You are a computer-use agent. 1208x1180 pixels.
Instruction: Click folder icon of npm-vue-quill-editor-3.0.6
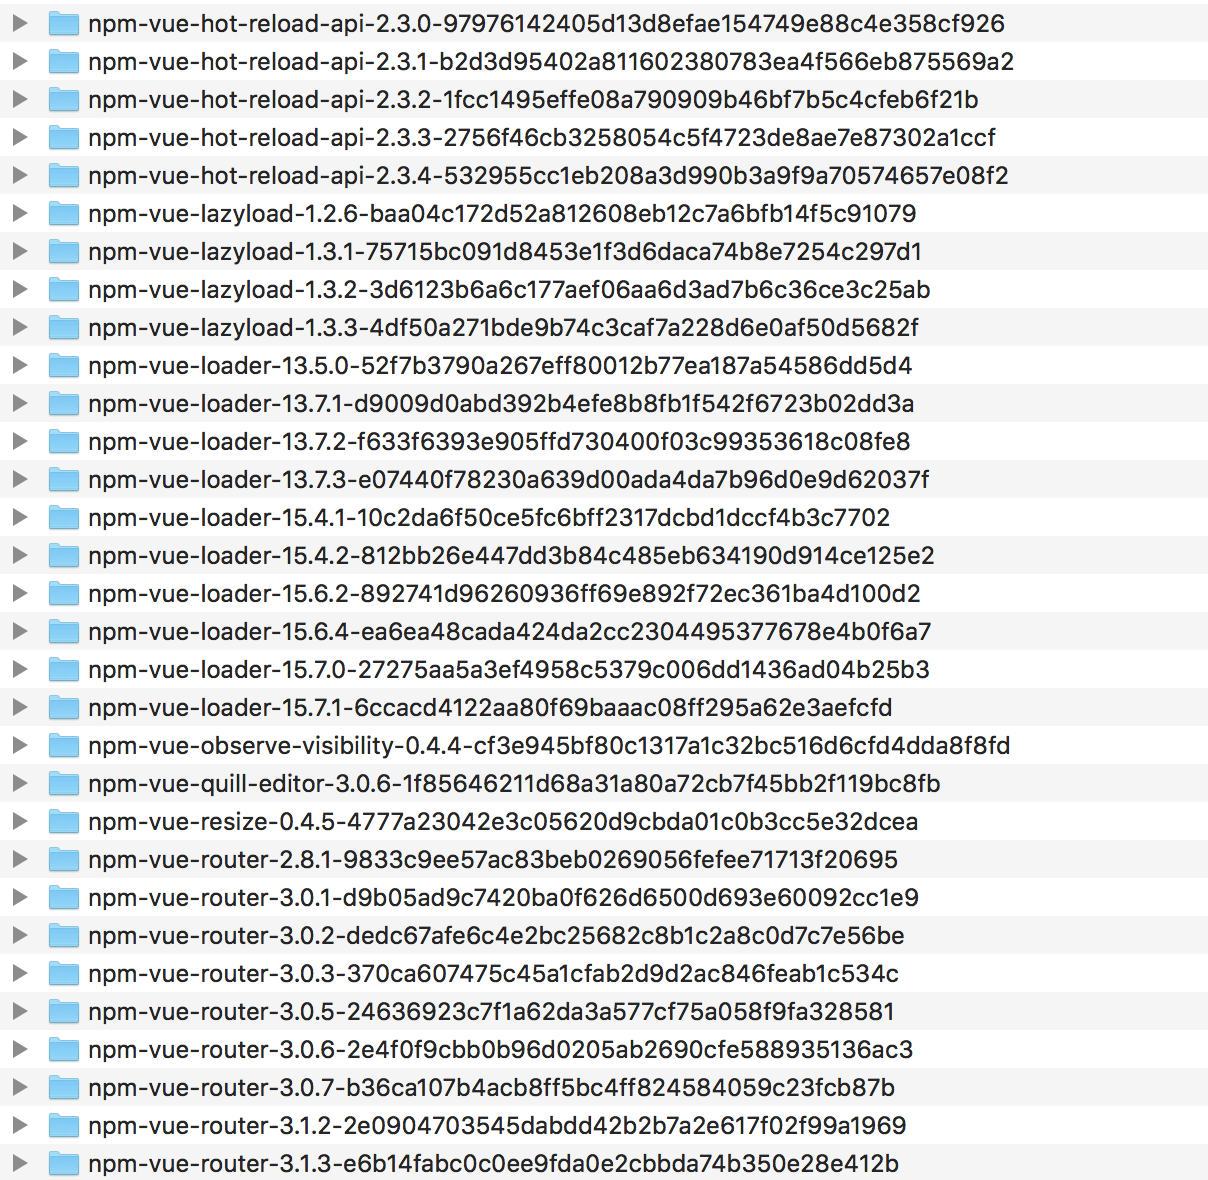pyautogui.click(x=64, y=783)
